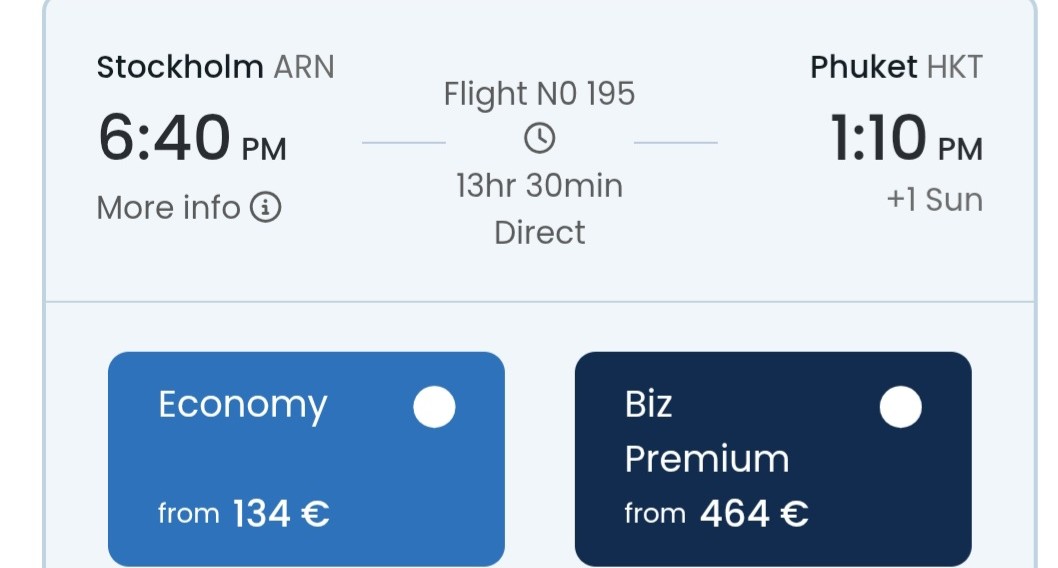Click the clock duration icon
This screenshot has width=1058, height=568.
(540, 138)
